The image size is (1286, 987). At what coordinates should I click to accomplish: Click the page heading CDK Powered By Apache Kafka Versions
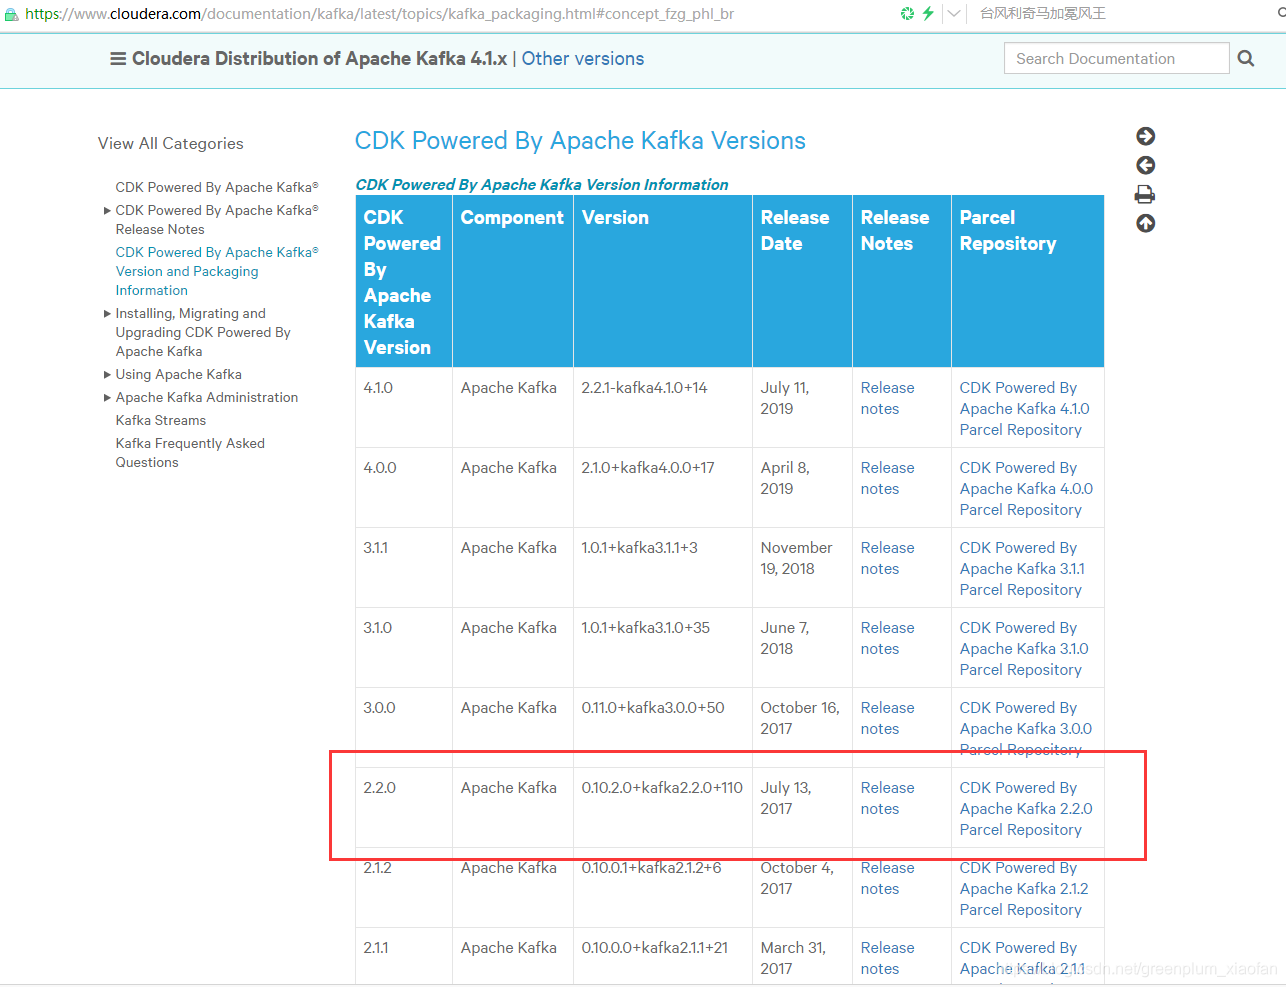[580, 141]
